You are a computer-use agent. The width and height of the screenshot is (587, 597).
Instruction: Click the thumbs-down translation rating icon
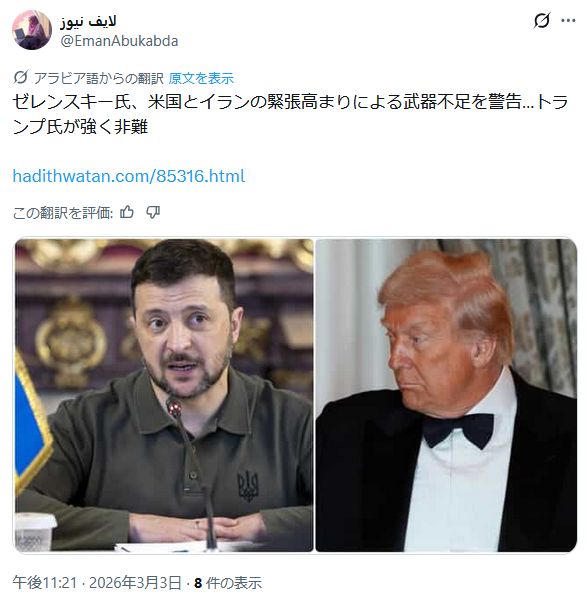point(153,212)
